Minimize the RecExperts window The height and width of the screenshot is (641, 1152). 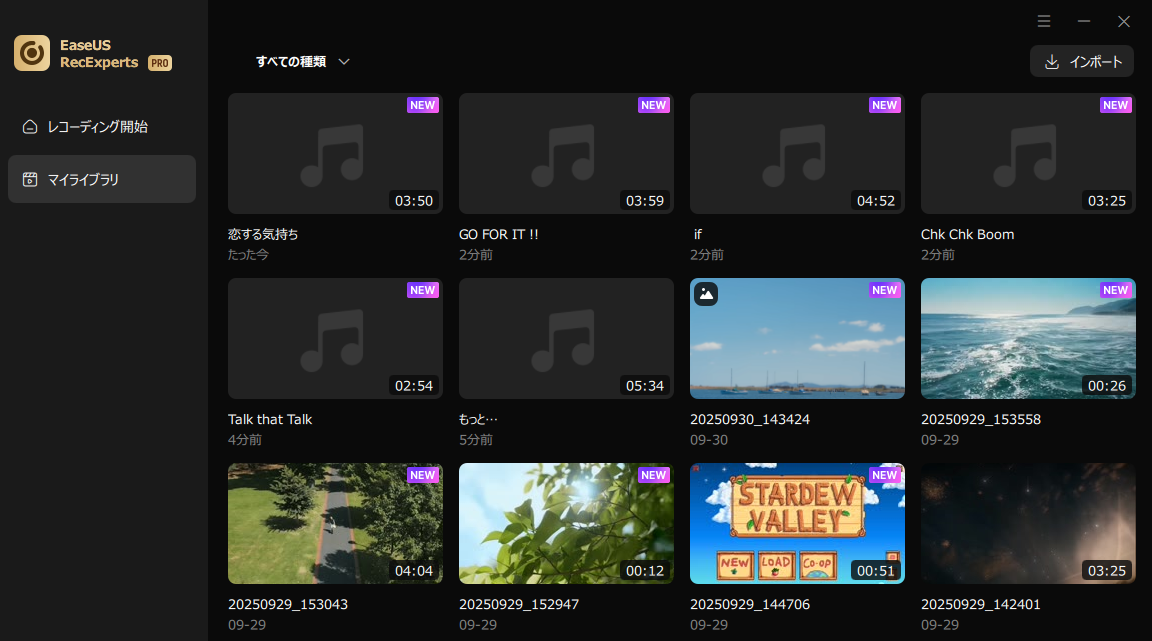click(x=1084, y=21)
